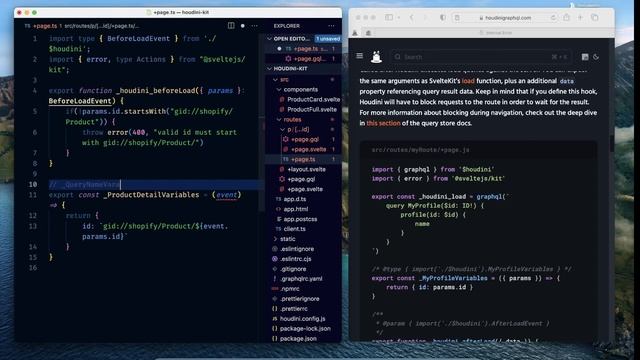Image resolution: width=640 pixels, height=360 pixels.
Task: Select +page.ts inside p/[...id] folder
Action: 303,159
